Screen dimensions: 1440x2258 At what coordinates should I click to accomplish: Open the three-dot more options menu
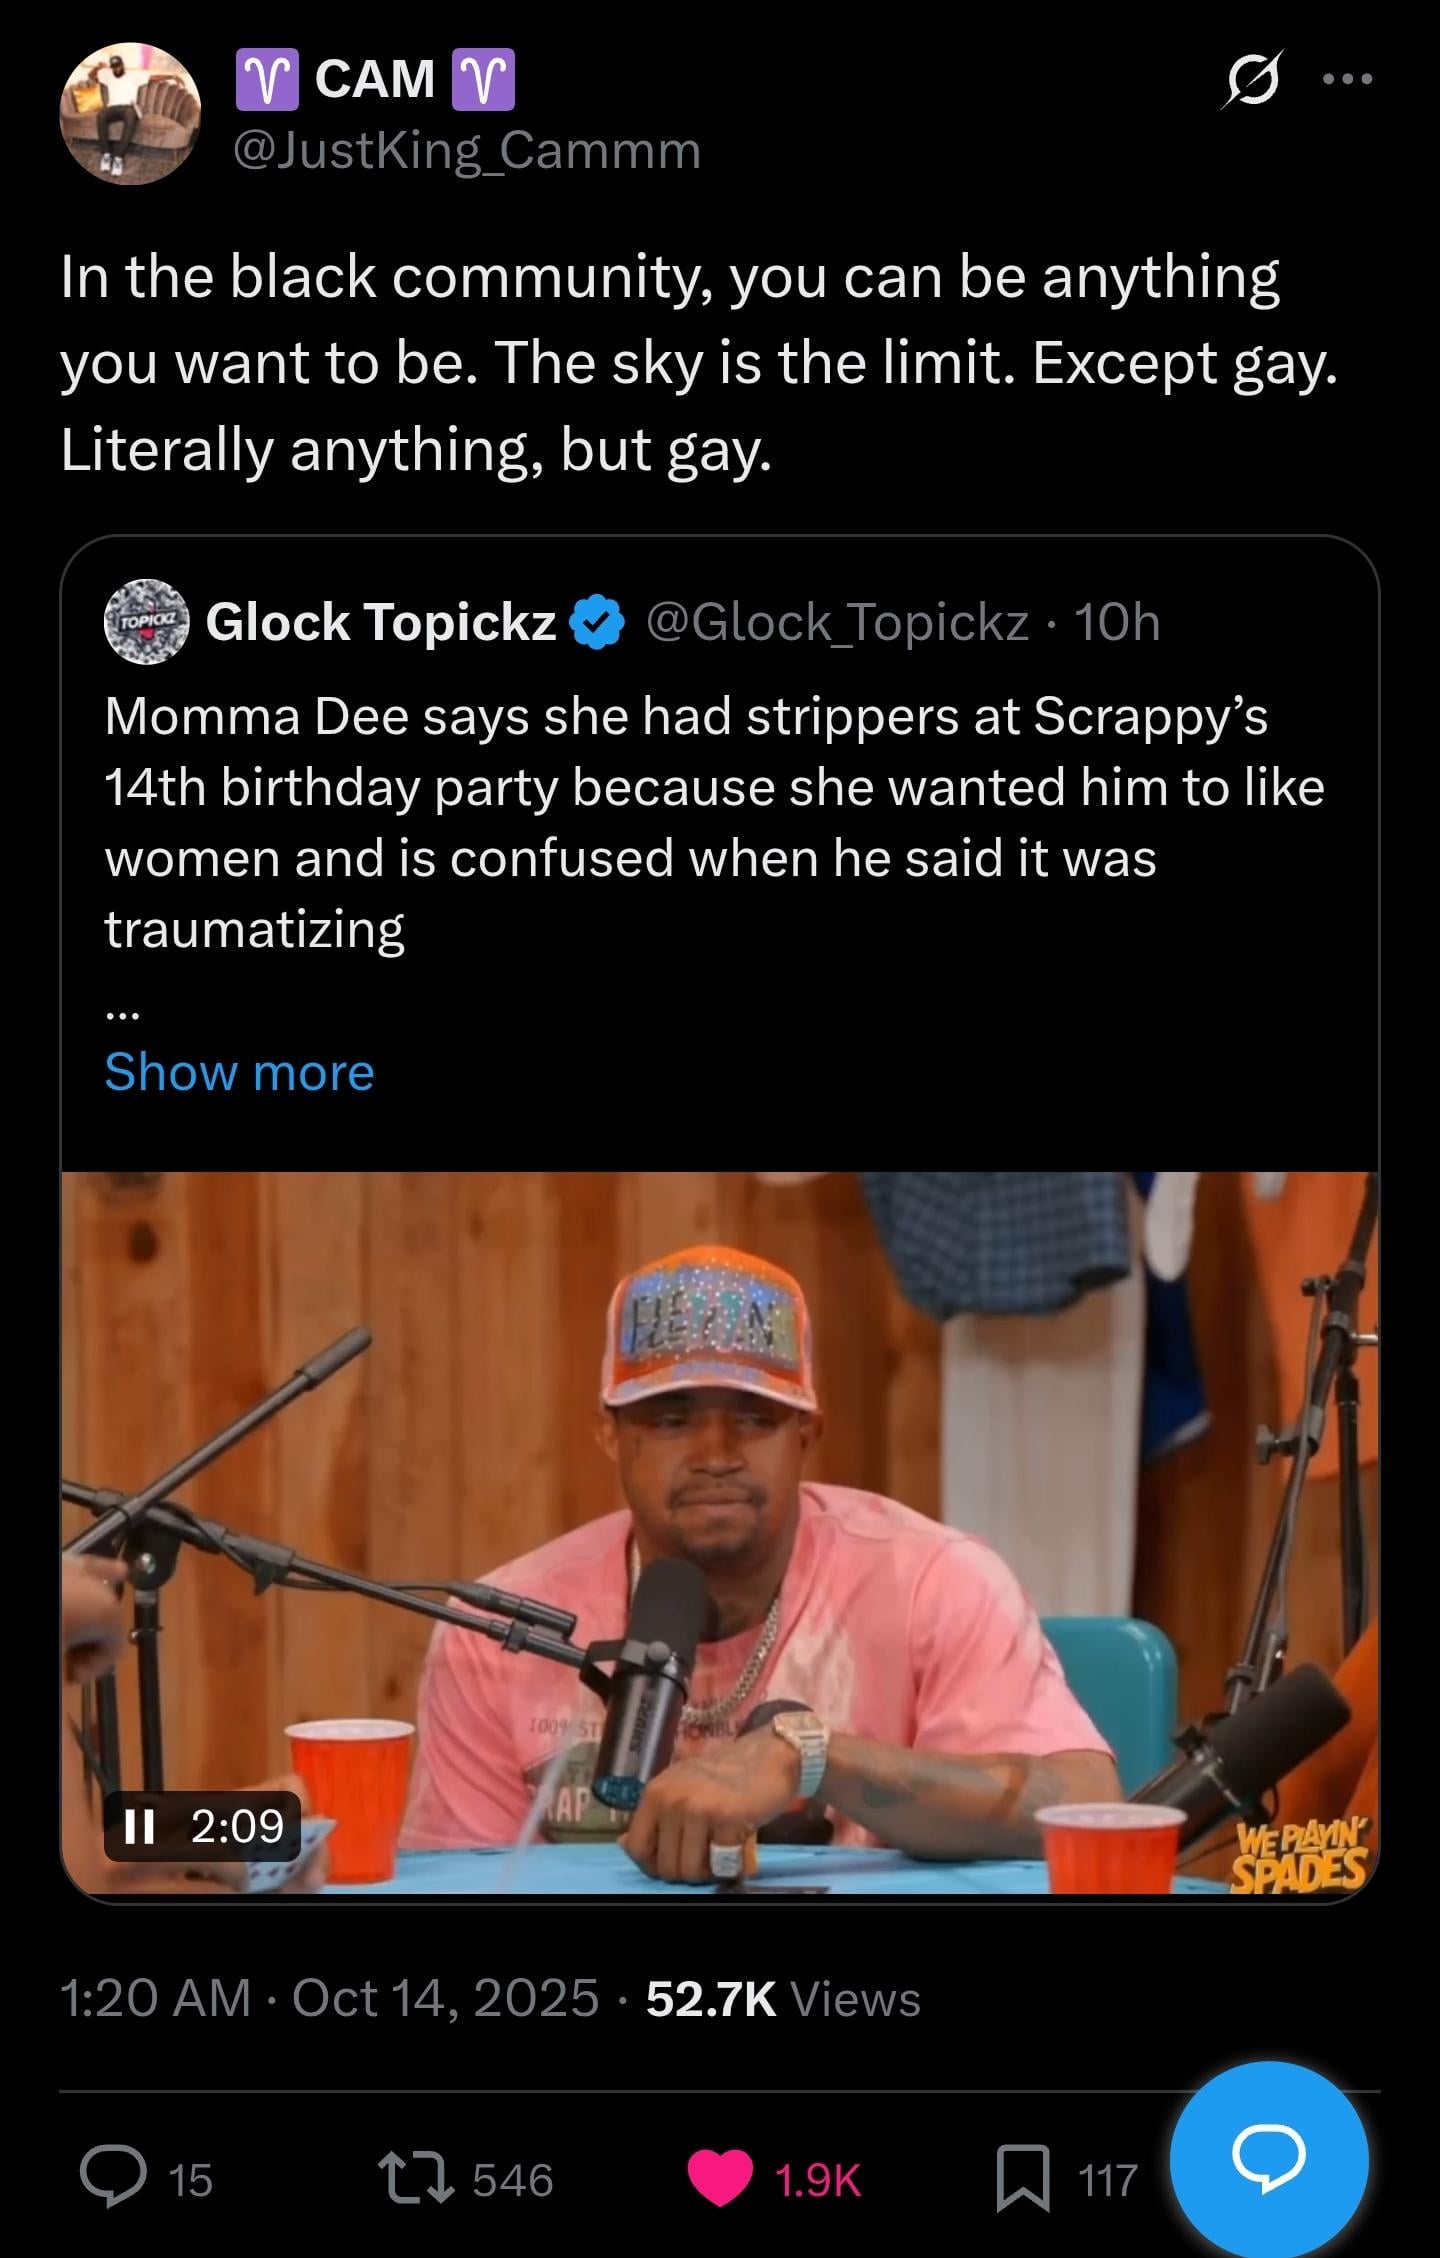pyautogui.click(x=1347, y=79)
